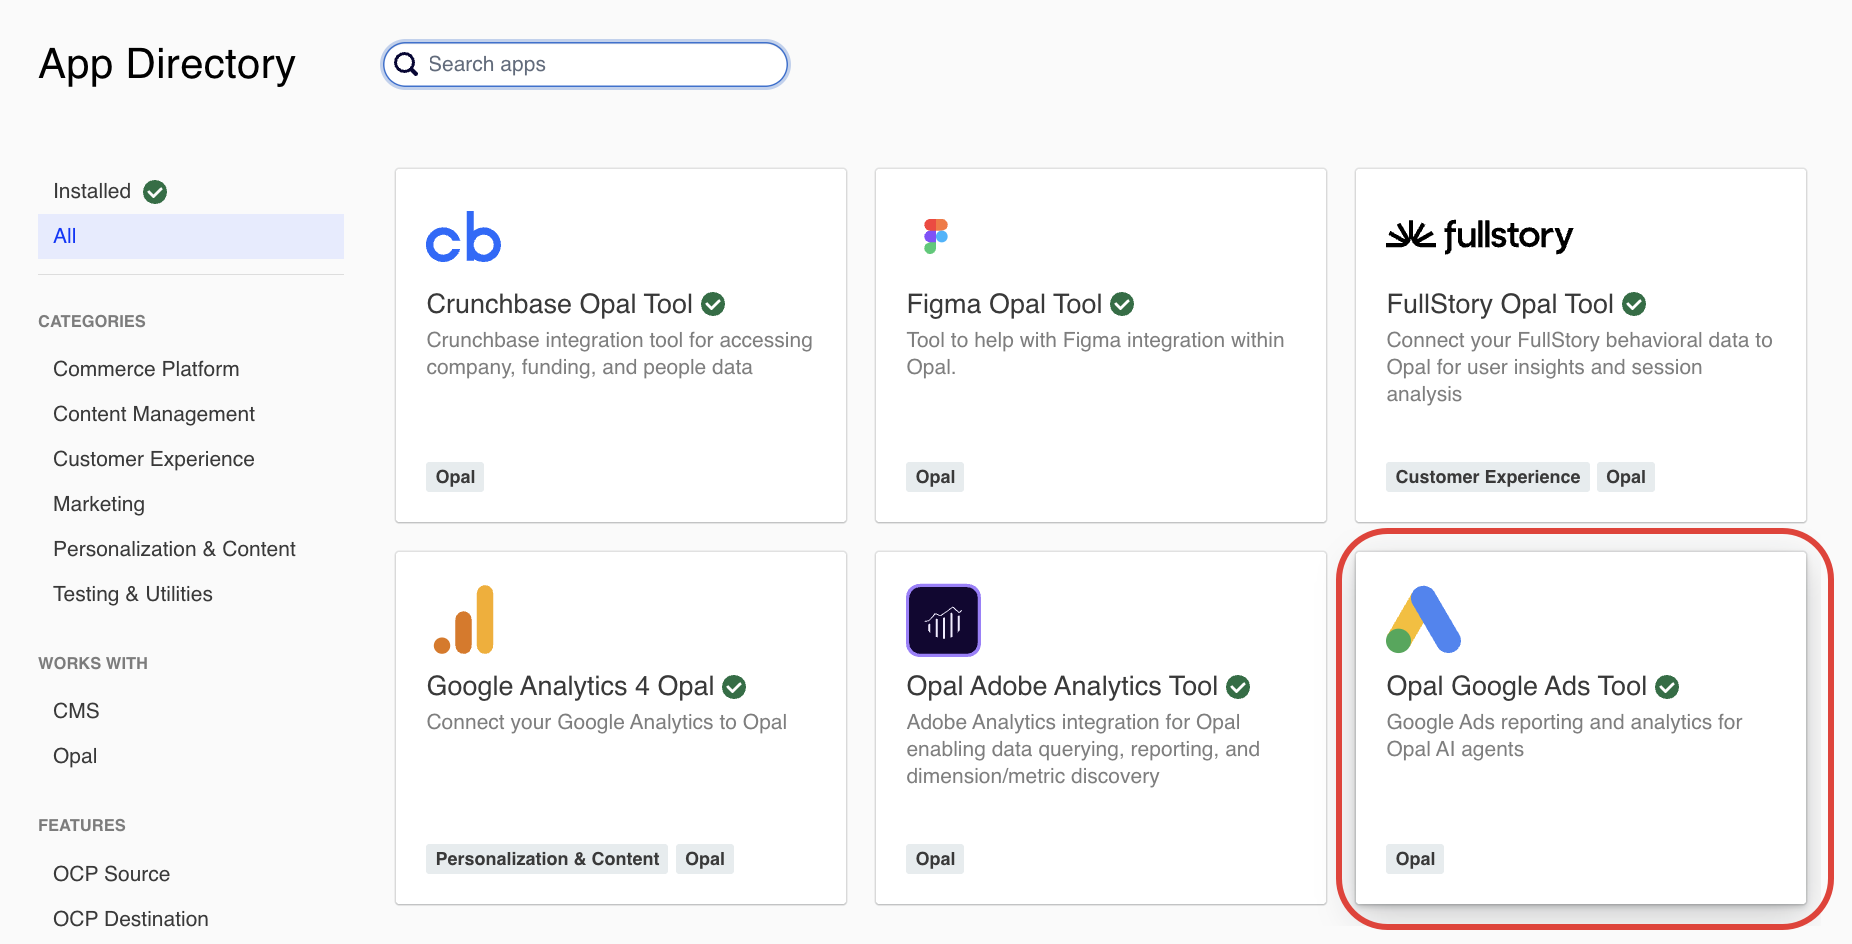
Task: Click into the Search apps field
Action: tap(600, 65)
